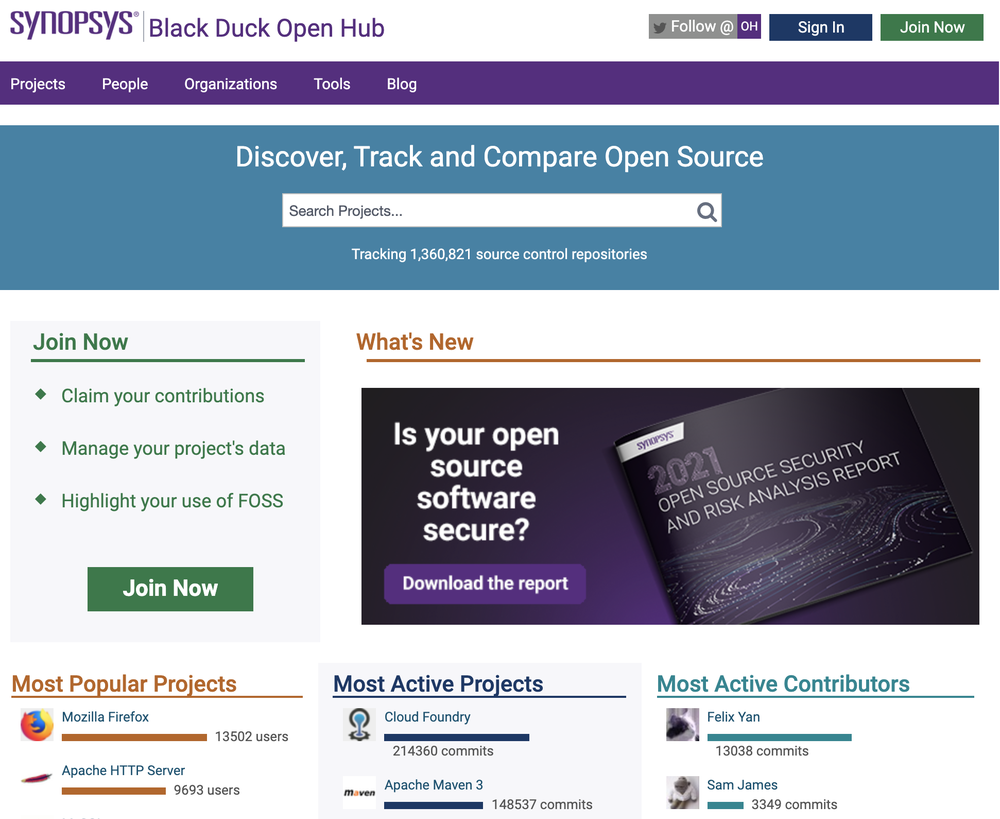Viewport: 1000px width, 819px height.
Task: Click the 9693 users count
Action: coord(207,790)
